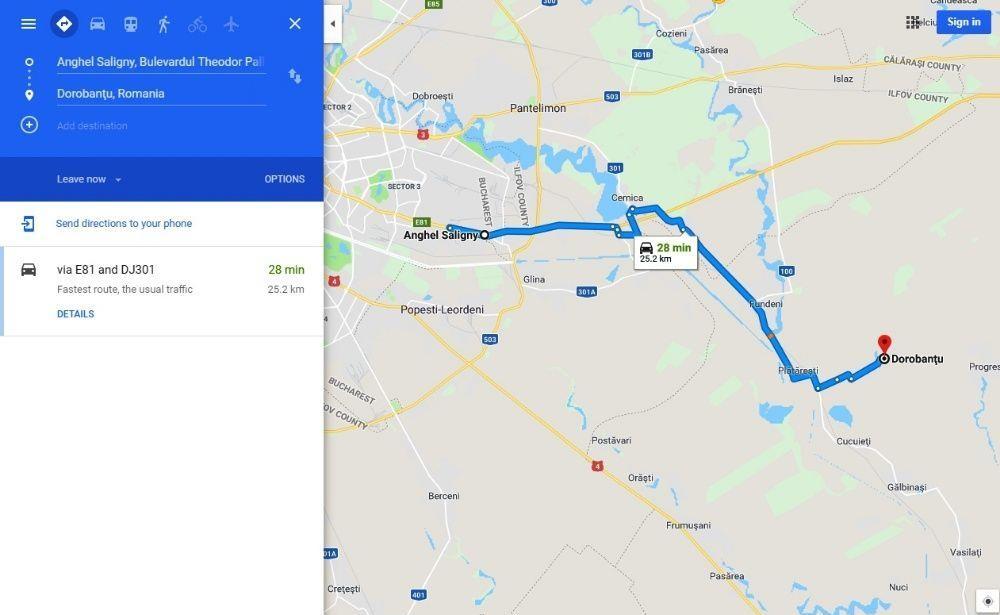Show your location on the map

point(987,601)
